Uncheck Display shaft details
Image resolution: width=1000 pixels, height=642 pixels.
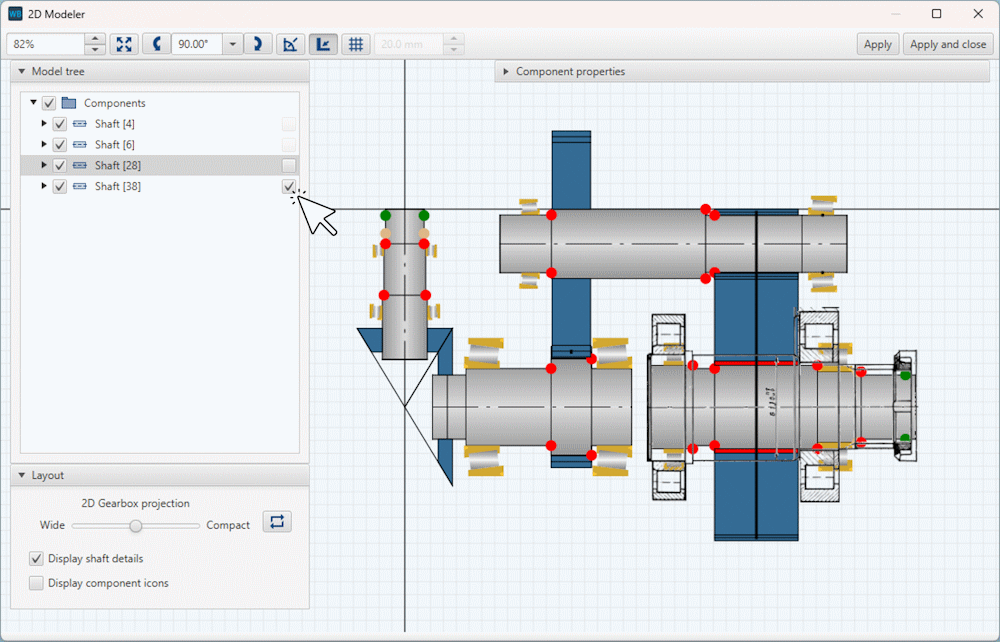tap(37, 559)
